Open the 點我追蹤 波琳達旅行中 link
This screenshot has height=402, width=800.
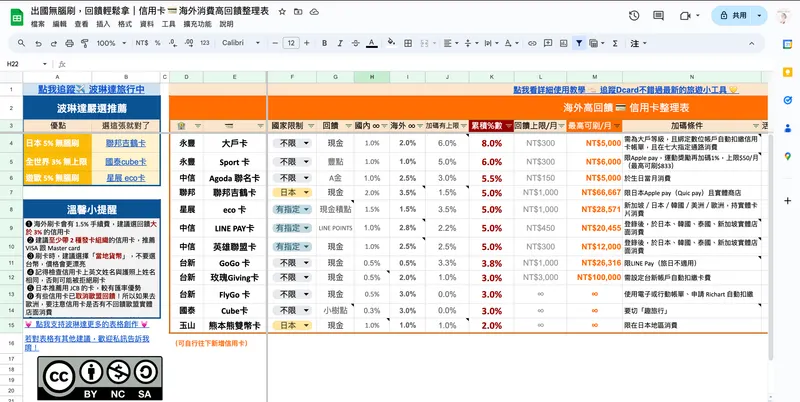(91, 89)
